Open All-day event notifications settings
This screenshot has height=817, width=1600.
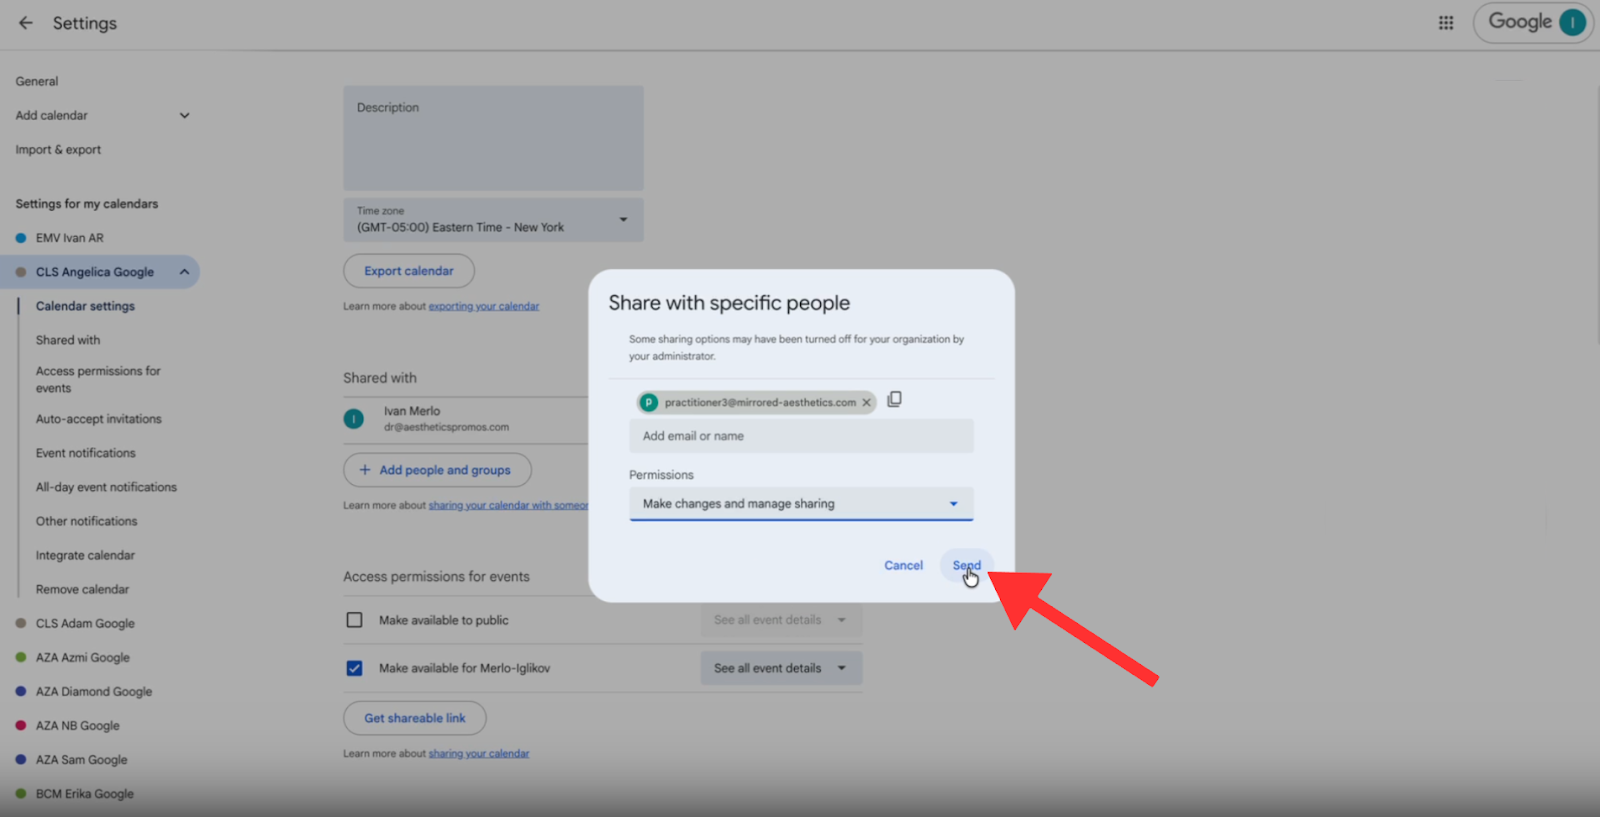click(106, 487)
